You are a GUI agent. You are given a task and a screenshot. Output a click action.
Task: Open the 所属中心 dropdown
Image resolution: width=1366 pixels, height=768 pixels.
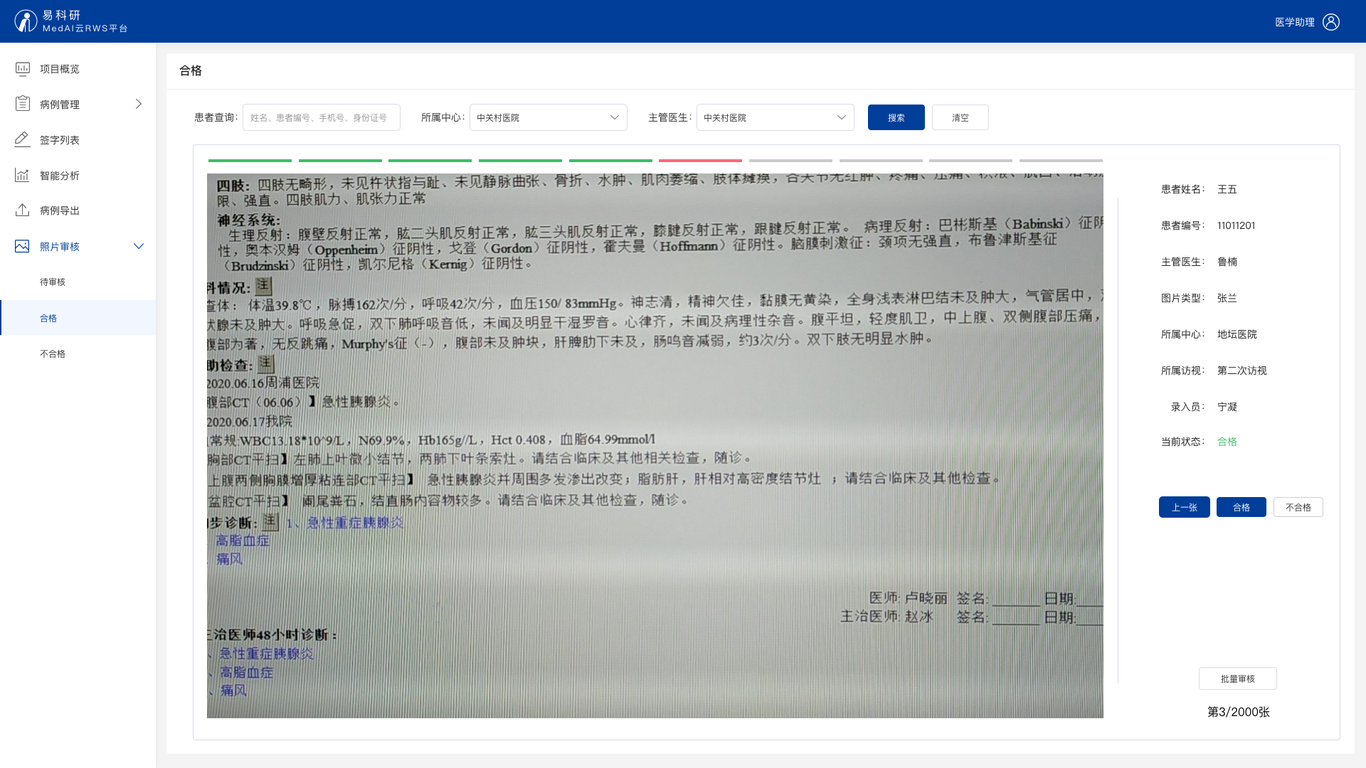548,117
